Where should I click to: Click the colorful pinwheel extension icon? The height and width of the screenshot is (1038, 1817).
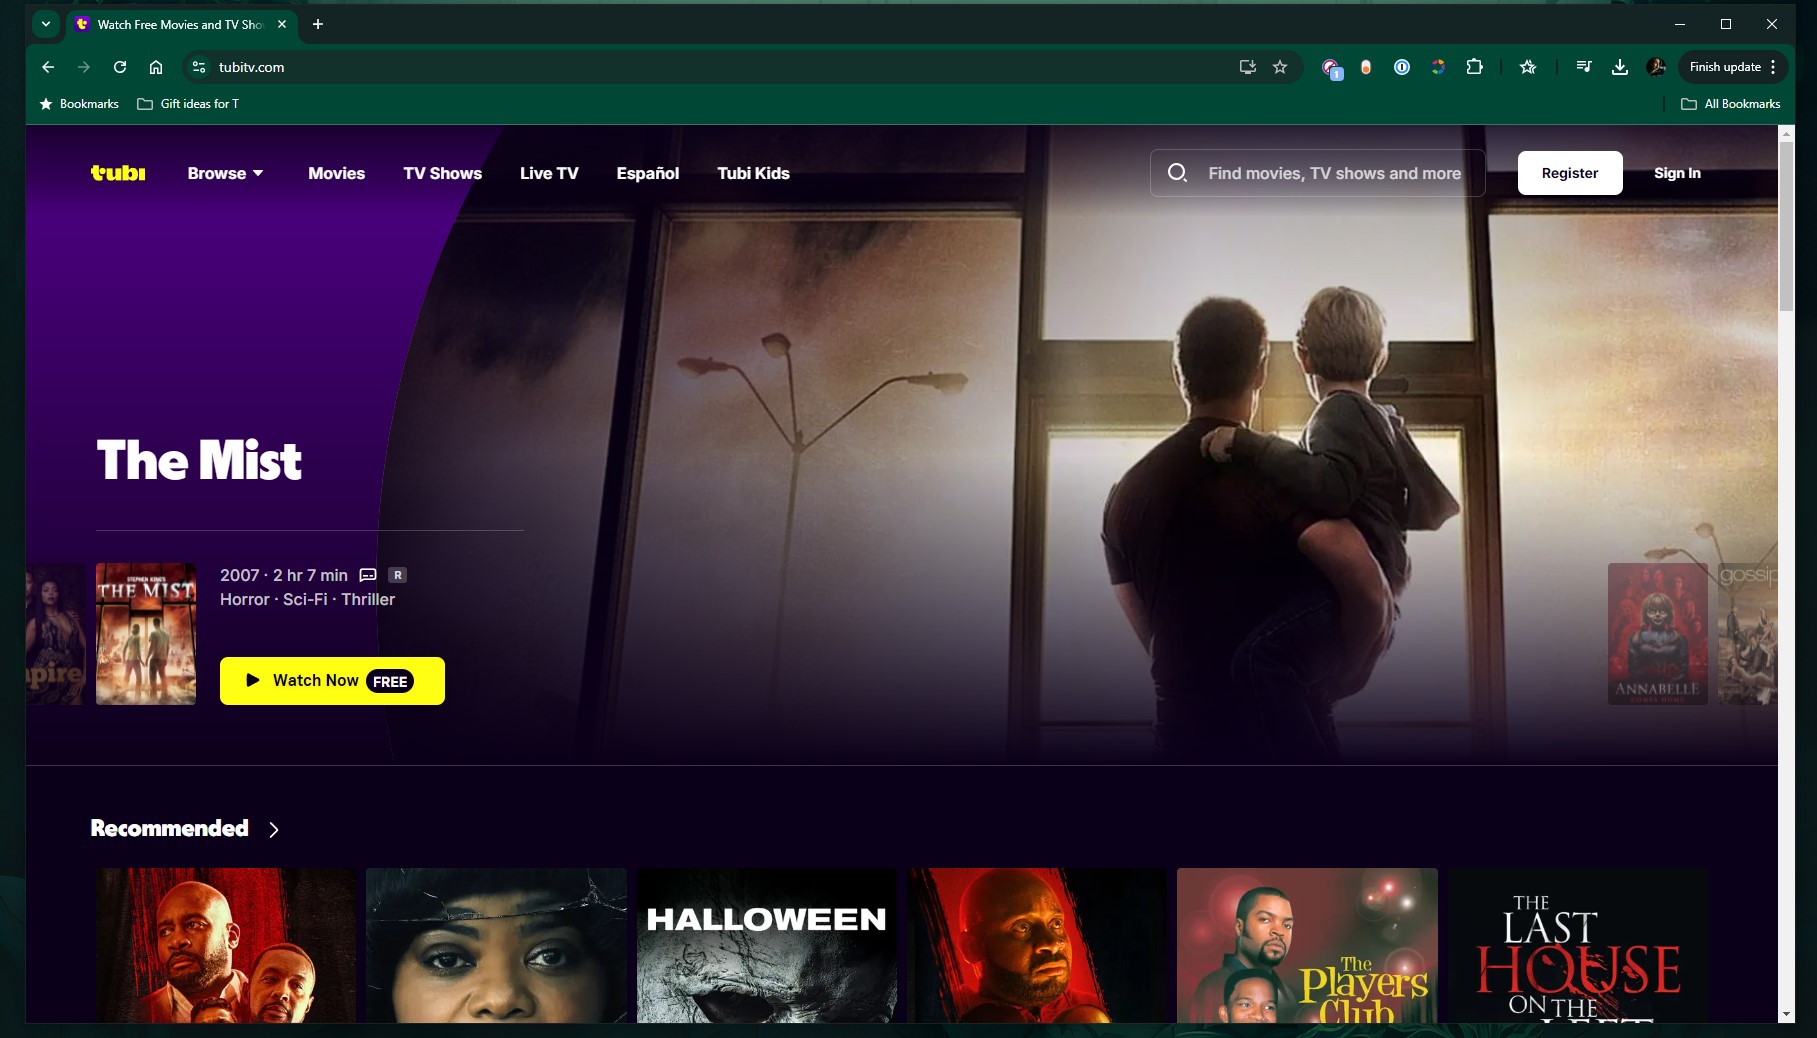[1438, 67]
